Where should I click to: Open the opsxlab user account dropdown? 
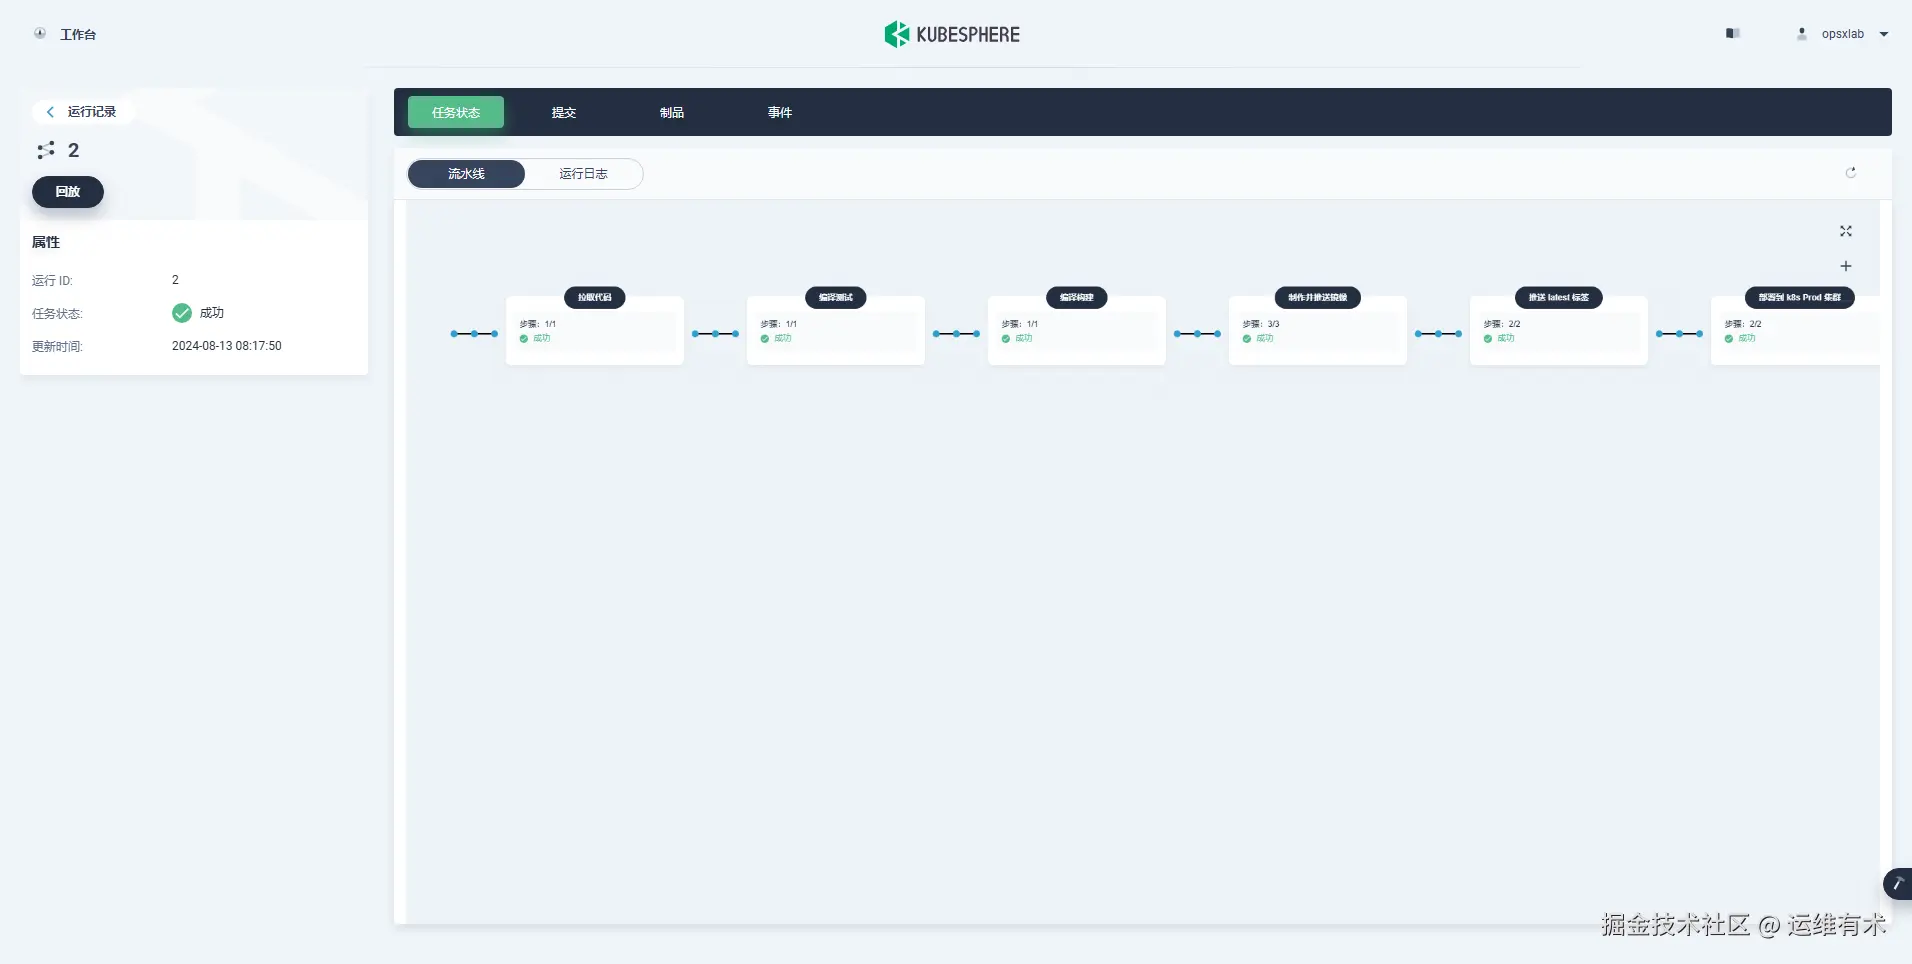(1841, 33)
